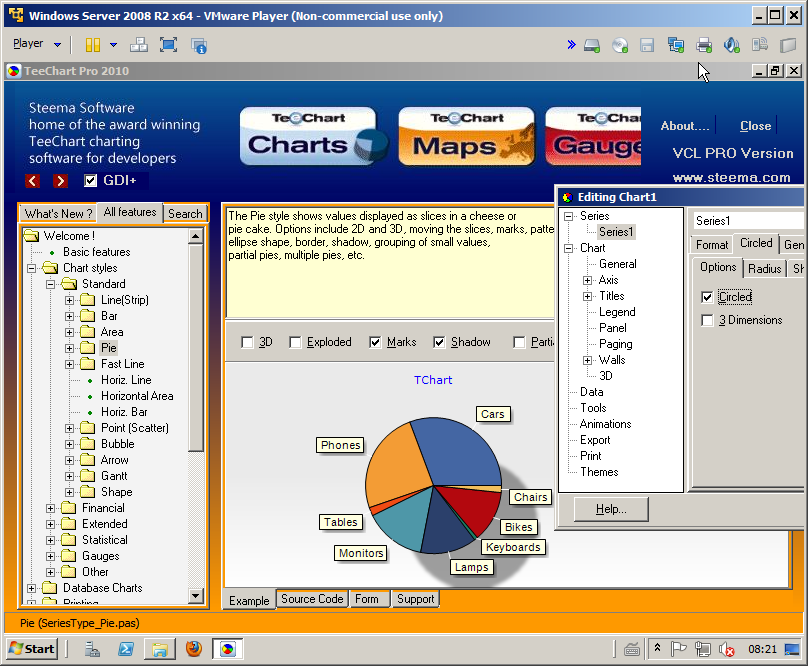Click the CD/DVD drive device icon

[620, 45]
